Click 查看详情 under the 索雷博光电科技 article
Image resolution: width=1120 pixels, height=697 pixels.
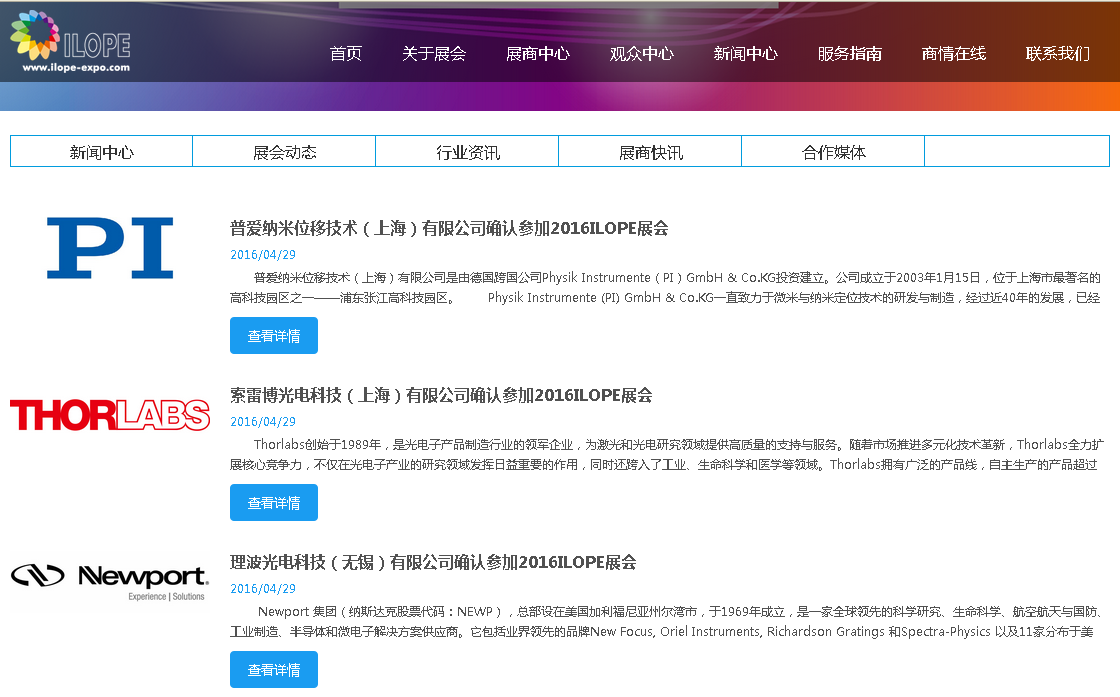[274, 503]
